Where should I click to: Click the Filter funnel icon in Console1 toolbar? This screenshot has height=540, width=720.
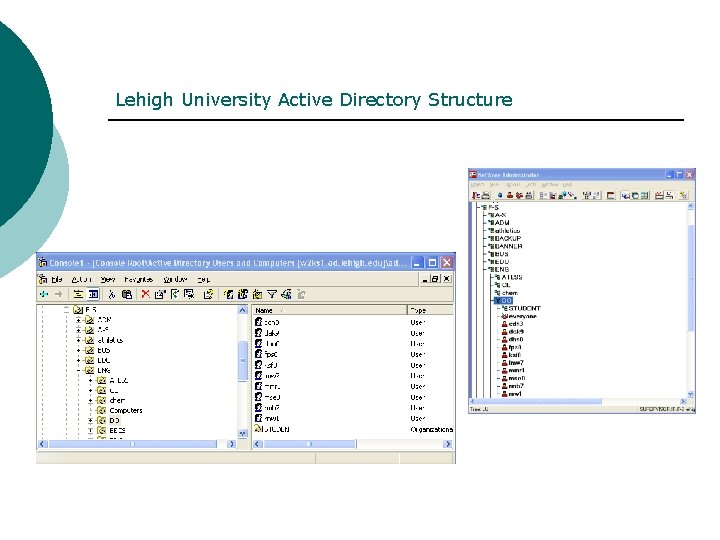pyautogui.click(x=272, y=294)
